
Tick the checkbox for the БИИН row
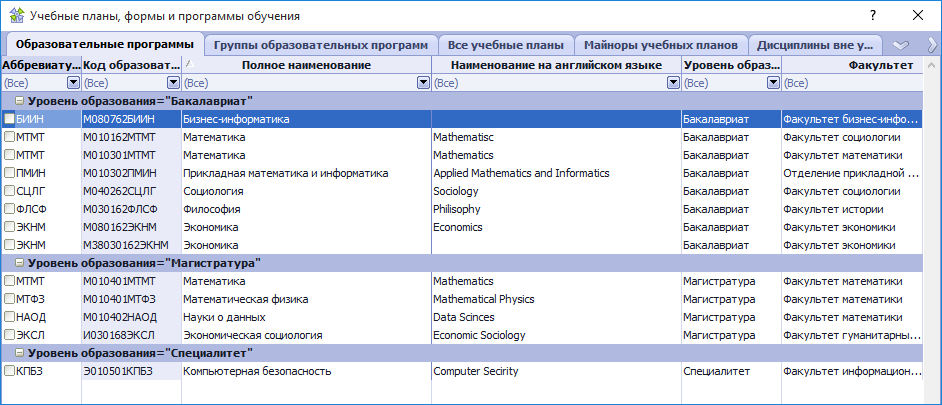pos(9,119)
